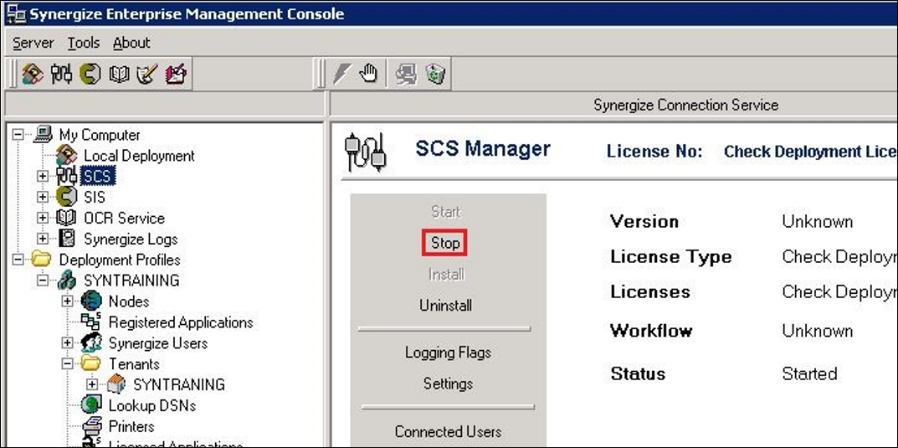Screen dimensions: 898x448
Task: Click the recycle bin toolbar icon
Action: 436,74
